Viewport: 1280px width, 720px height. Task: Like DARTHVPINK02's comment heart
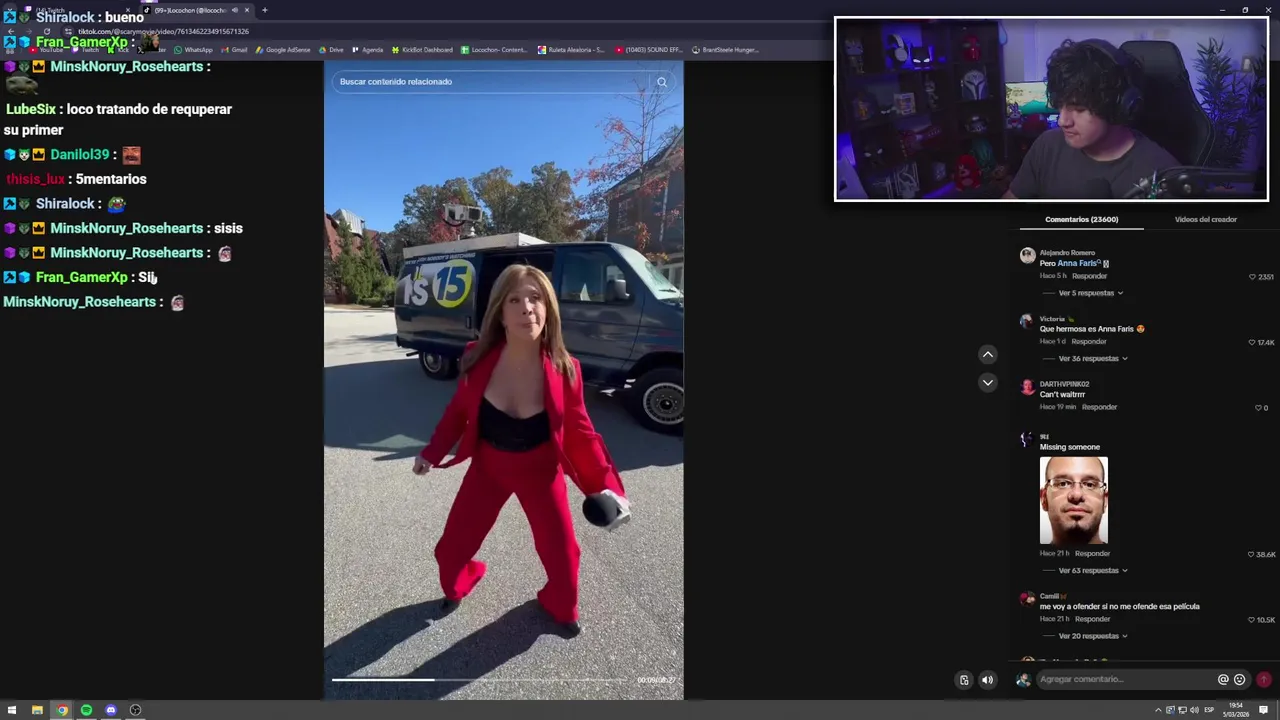(1259, 408)
